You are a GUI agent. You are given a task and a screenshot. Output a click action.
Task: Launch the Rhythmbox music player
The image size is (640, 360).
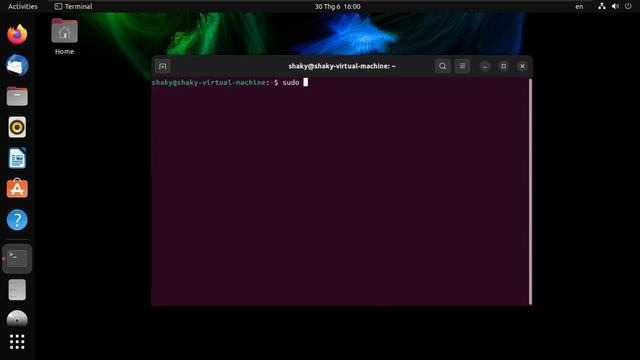(17, 127)
